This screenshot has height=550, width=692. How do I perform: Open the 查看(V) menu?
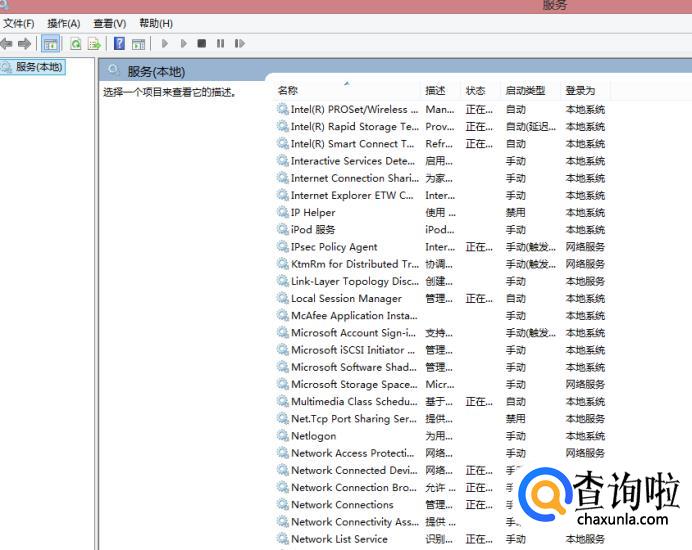pyautogui.click(x=110, y=23)
